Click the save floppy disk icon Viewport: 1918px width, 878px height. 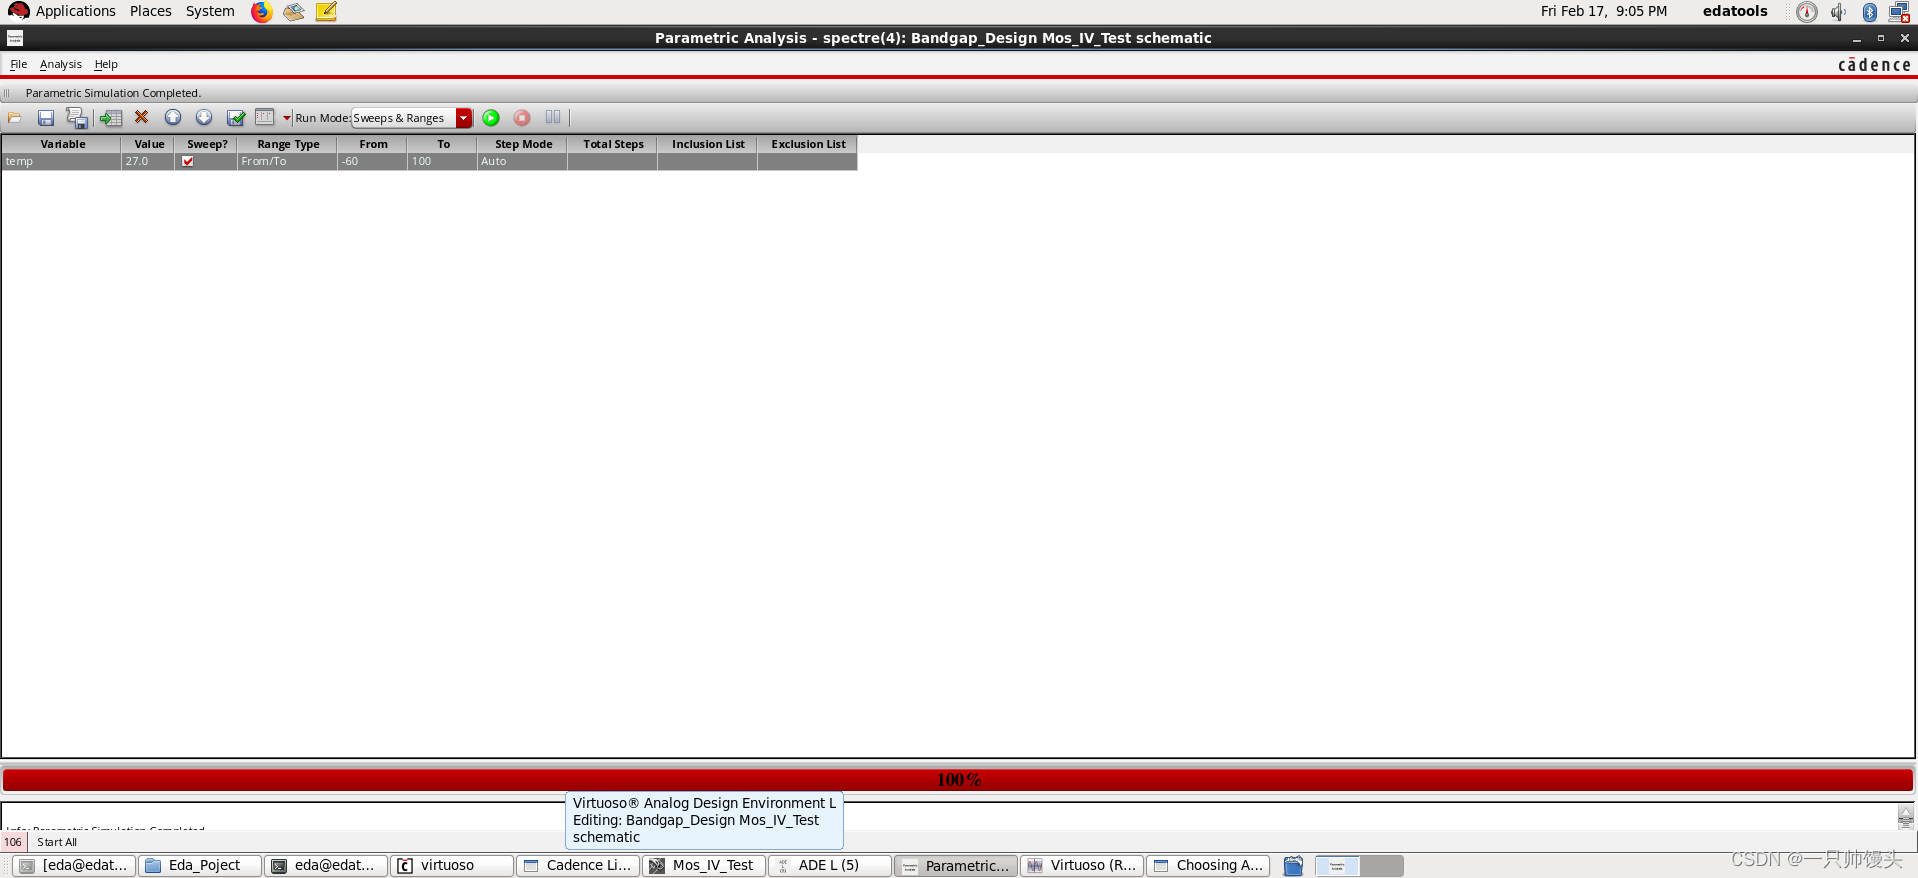46,118
